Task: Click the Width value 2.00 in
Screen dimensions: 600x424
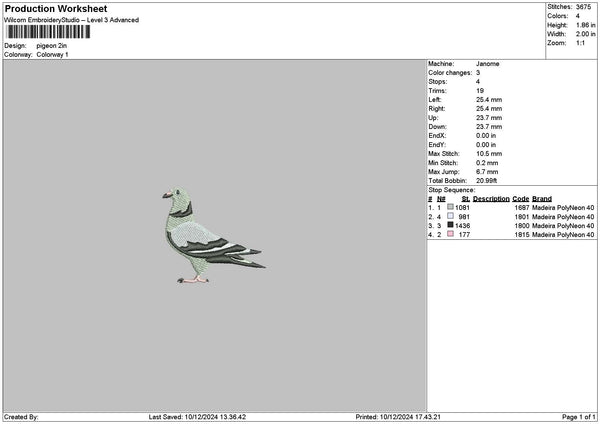Action: tap(586, 34)
